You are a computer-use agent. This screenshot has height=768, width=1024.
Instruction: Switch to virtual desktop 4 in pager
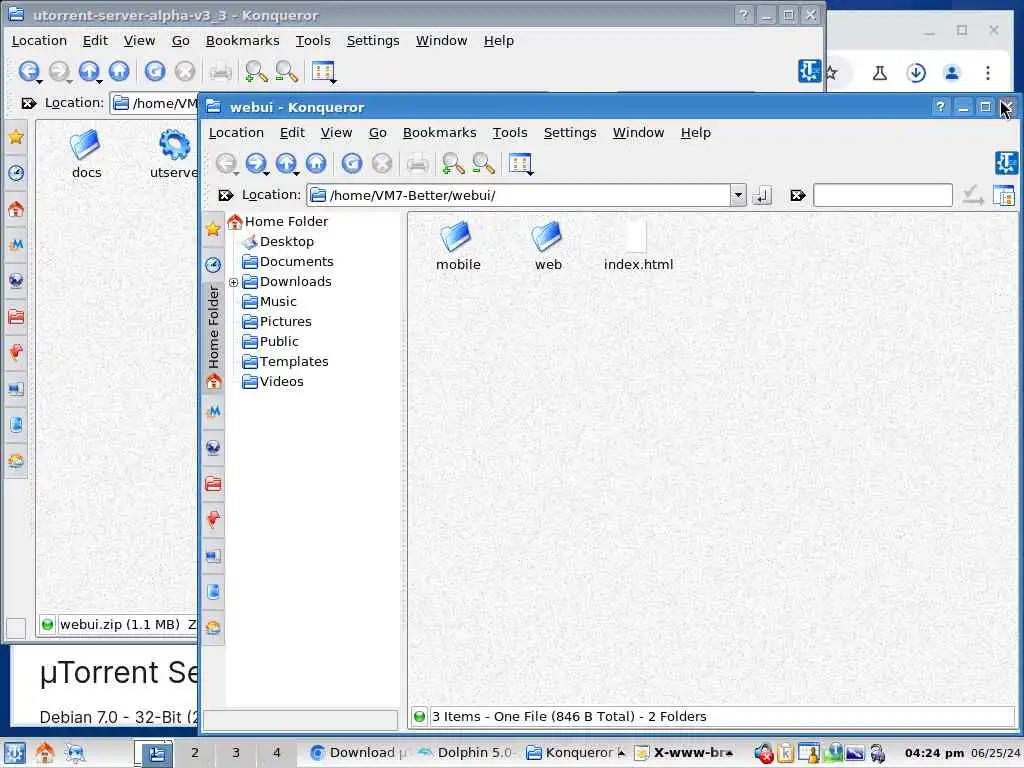point(276,752)
